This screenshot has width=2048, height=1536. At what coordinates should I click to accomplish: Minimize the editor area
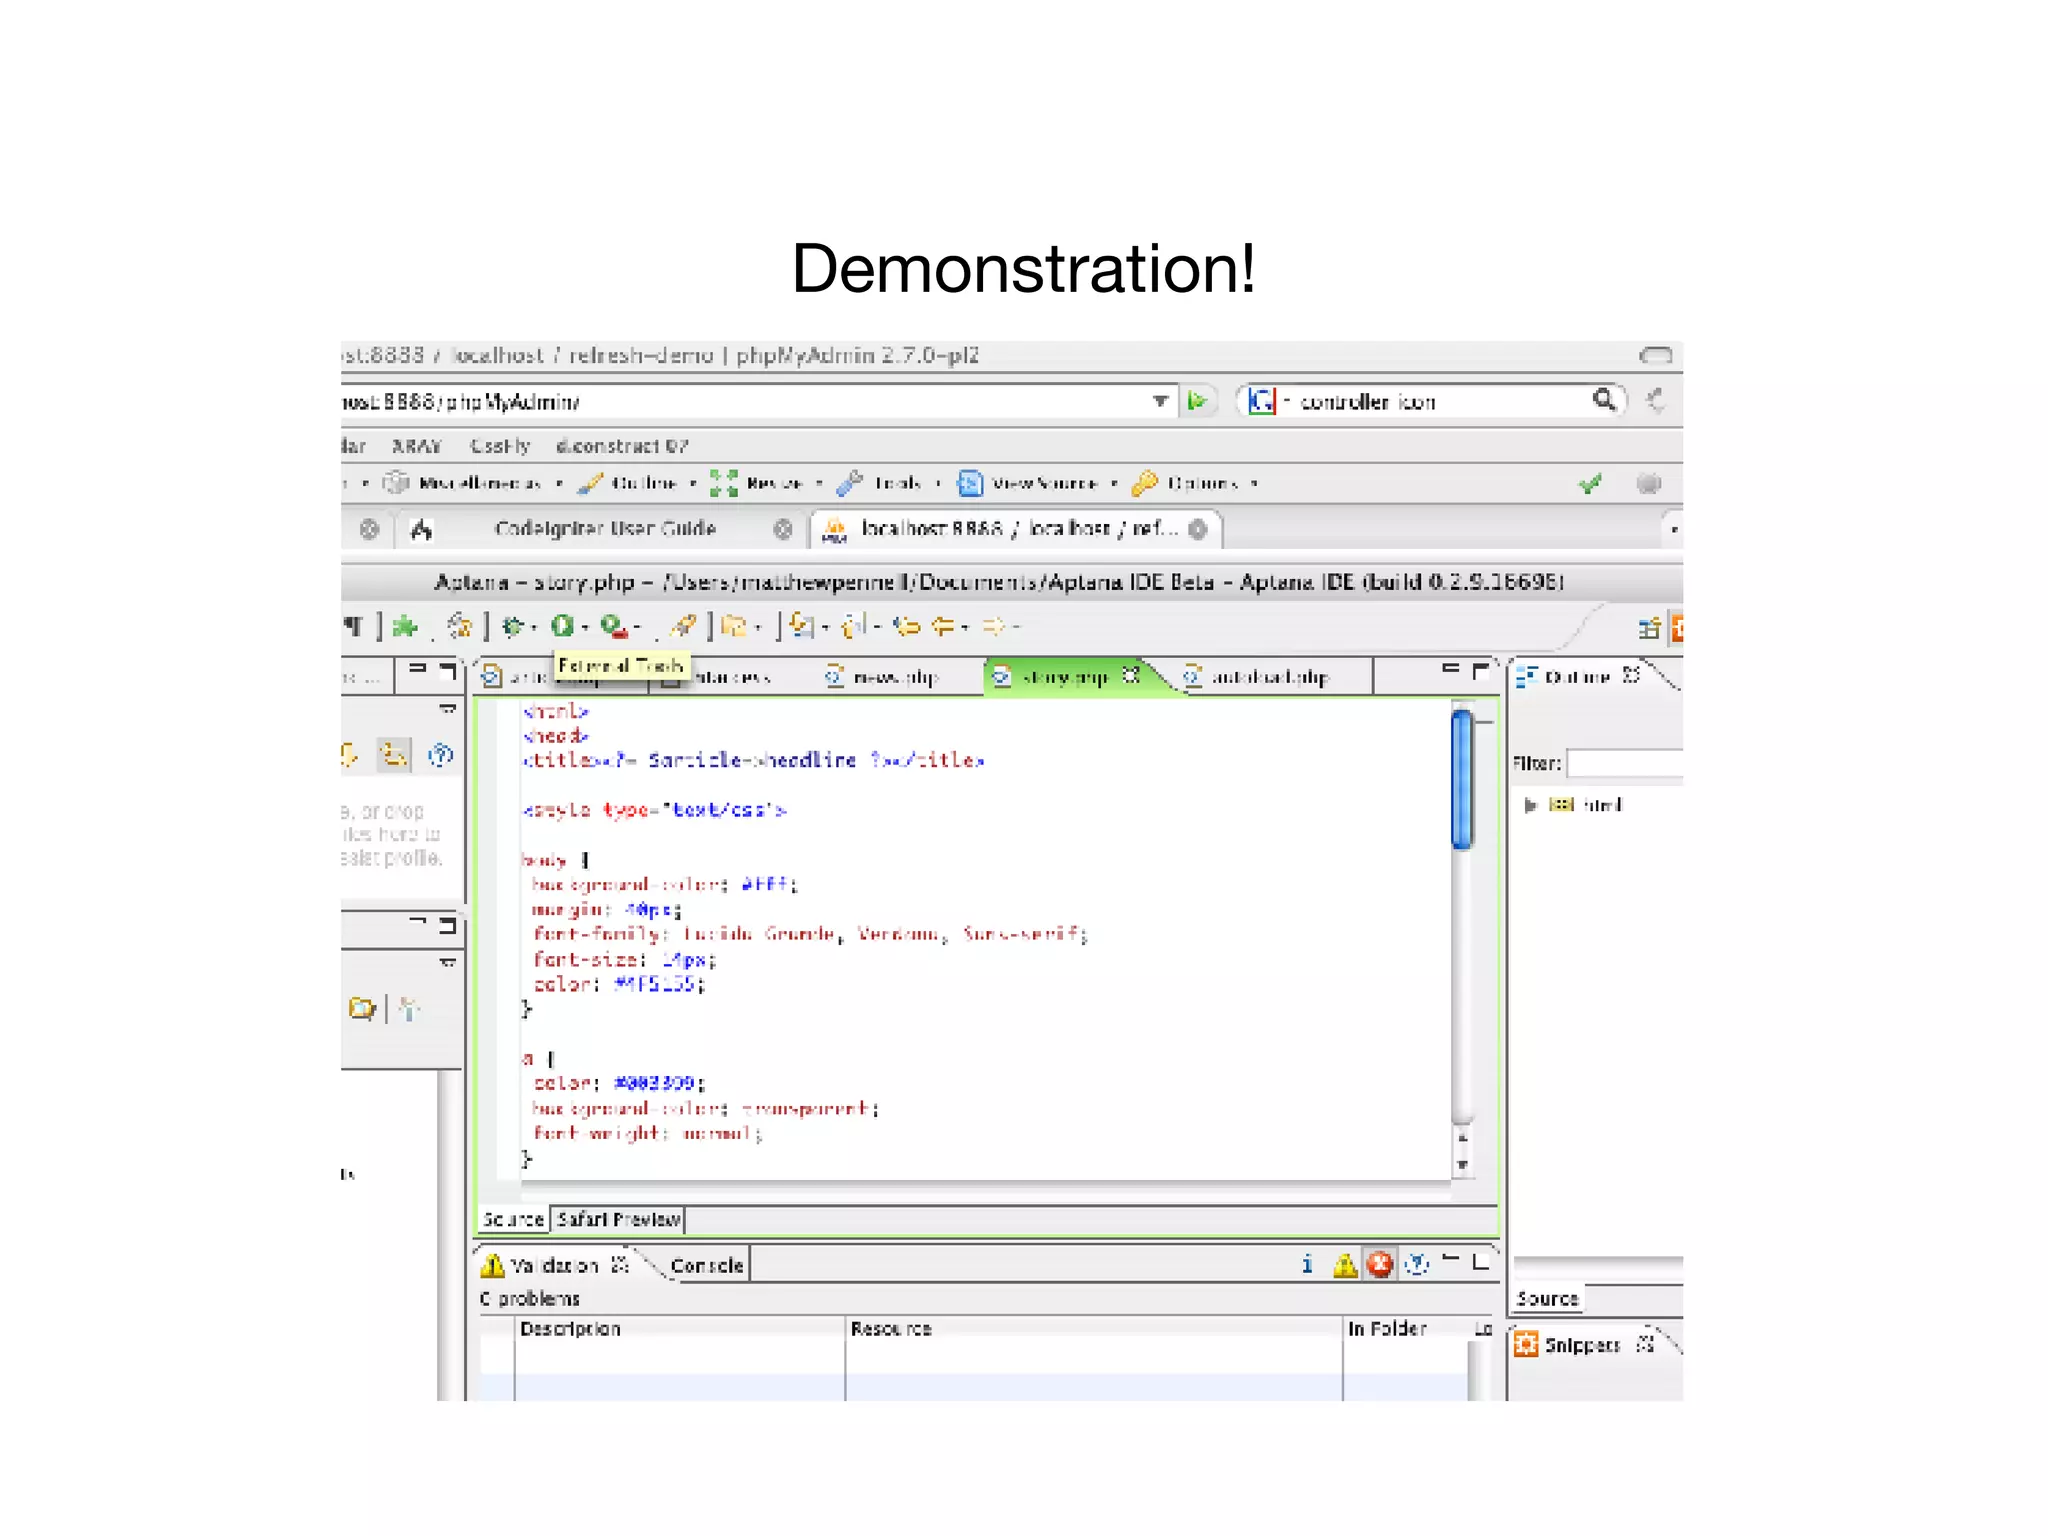click(x=1450, y=668)
